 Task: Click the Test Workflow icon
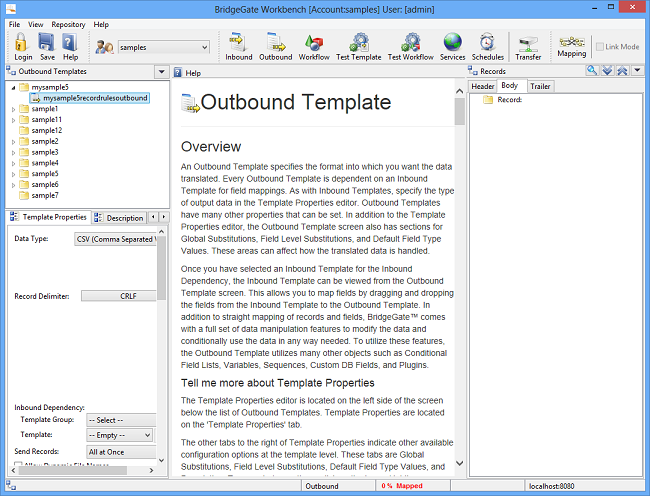[411, 42]
